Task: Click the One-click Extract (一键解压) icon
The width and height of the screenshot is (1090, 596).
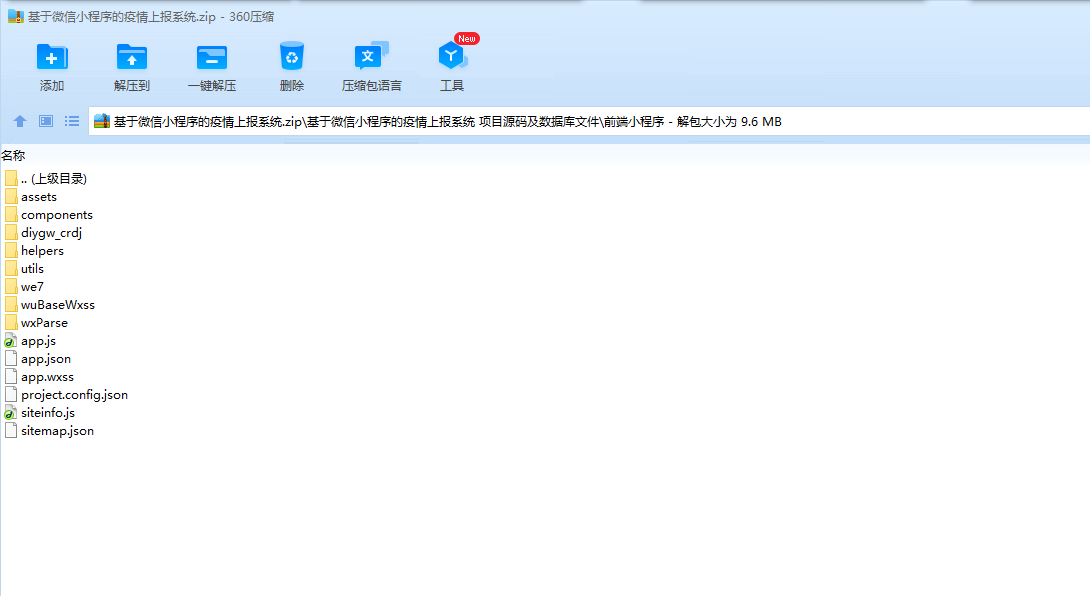Action: click(x=211, y=57)
